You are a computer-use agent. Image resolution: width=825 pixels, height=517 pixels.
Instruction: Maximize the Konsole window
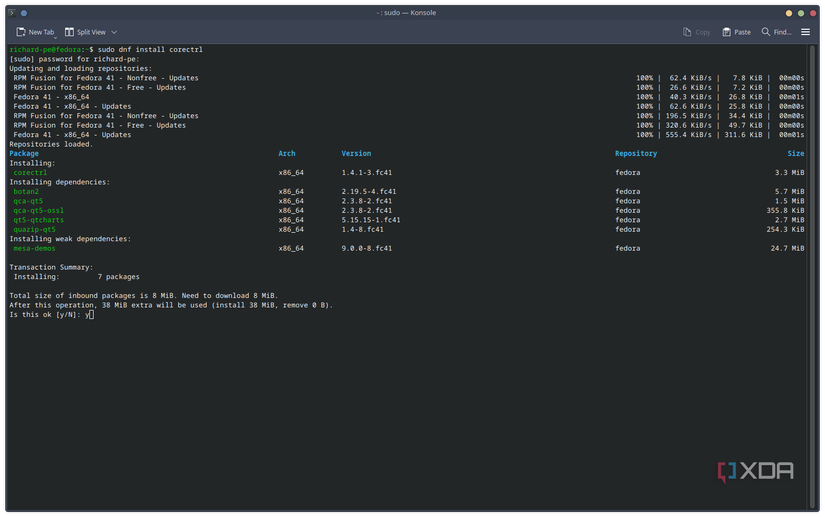tap(800, 13)
